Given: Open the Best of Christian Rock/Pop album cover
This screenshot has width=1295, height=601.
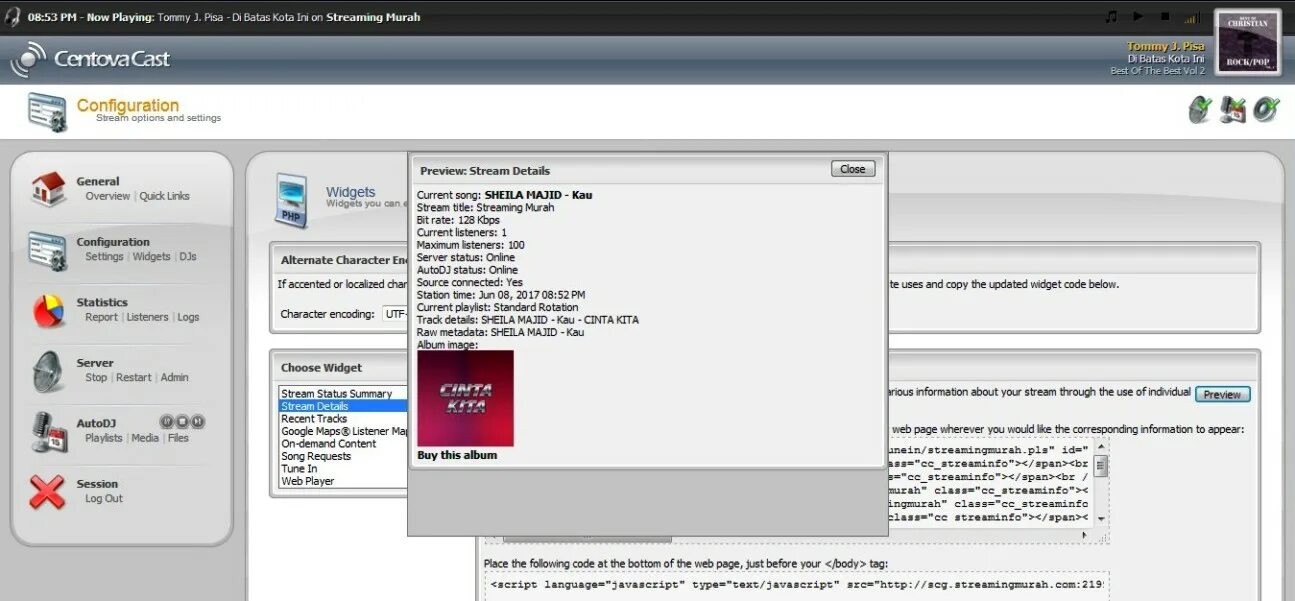Looking at the screenshot, I should [x=1248, y=42].
